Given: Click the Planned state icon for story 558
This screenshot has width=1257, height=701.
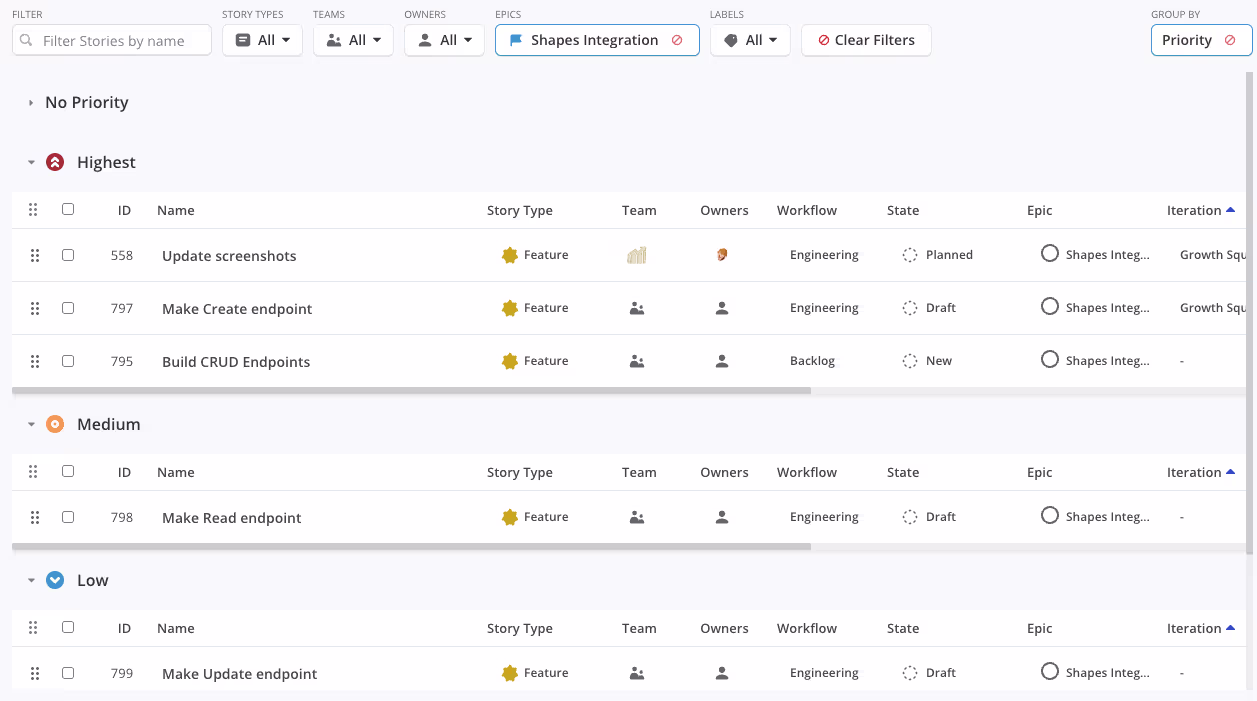Looking at the screenshot, I should pyautogui.click(x=910, y=255).
